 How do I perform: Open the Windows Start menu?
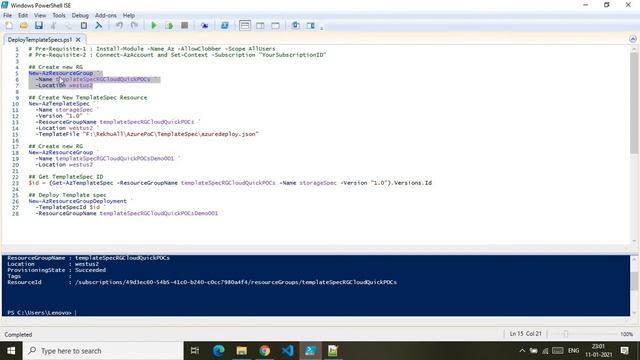(11, 351)
